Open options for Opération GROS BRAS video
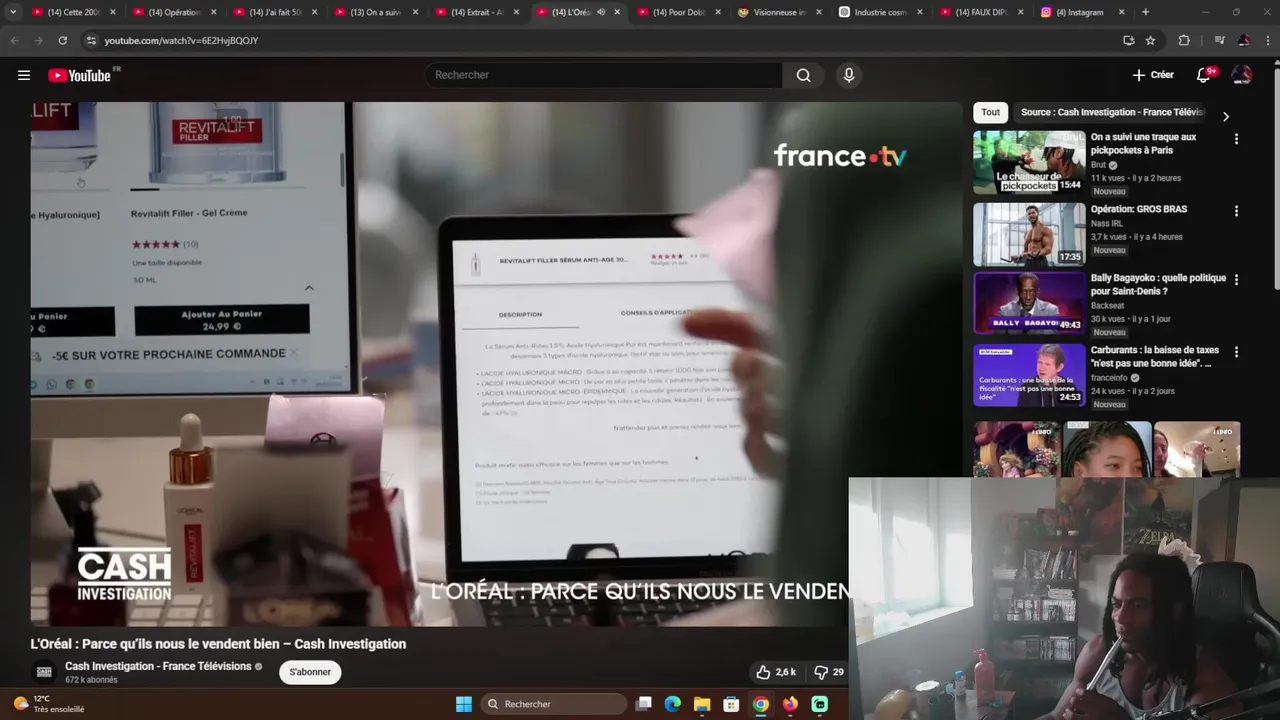The width and height of the screenshot is (1280, 720). point(1236,211)
